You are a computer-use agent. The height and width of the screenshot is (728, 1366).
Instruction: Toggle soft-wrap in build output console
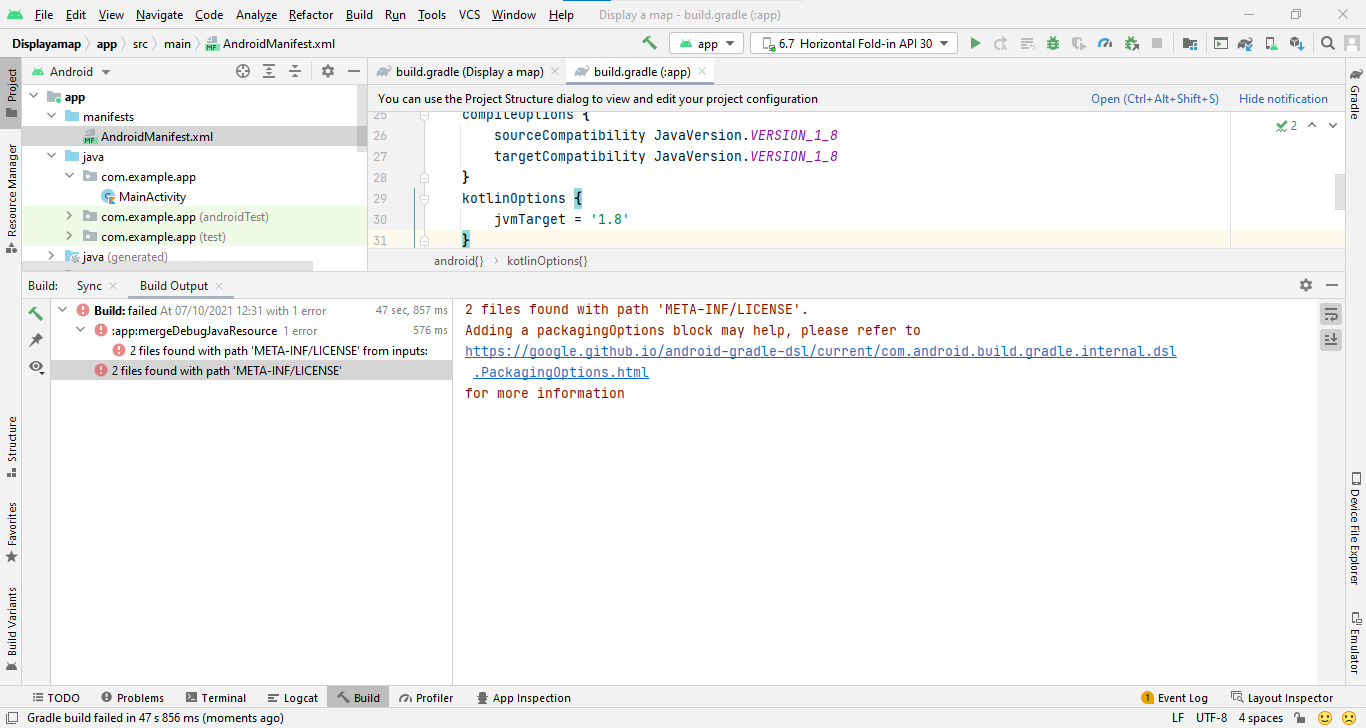click(1331, 314)
